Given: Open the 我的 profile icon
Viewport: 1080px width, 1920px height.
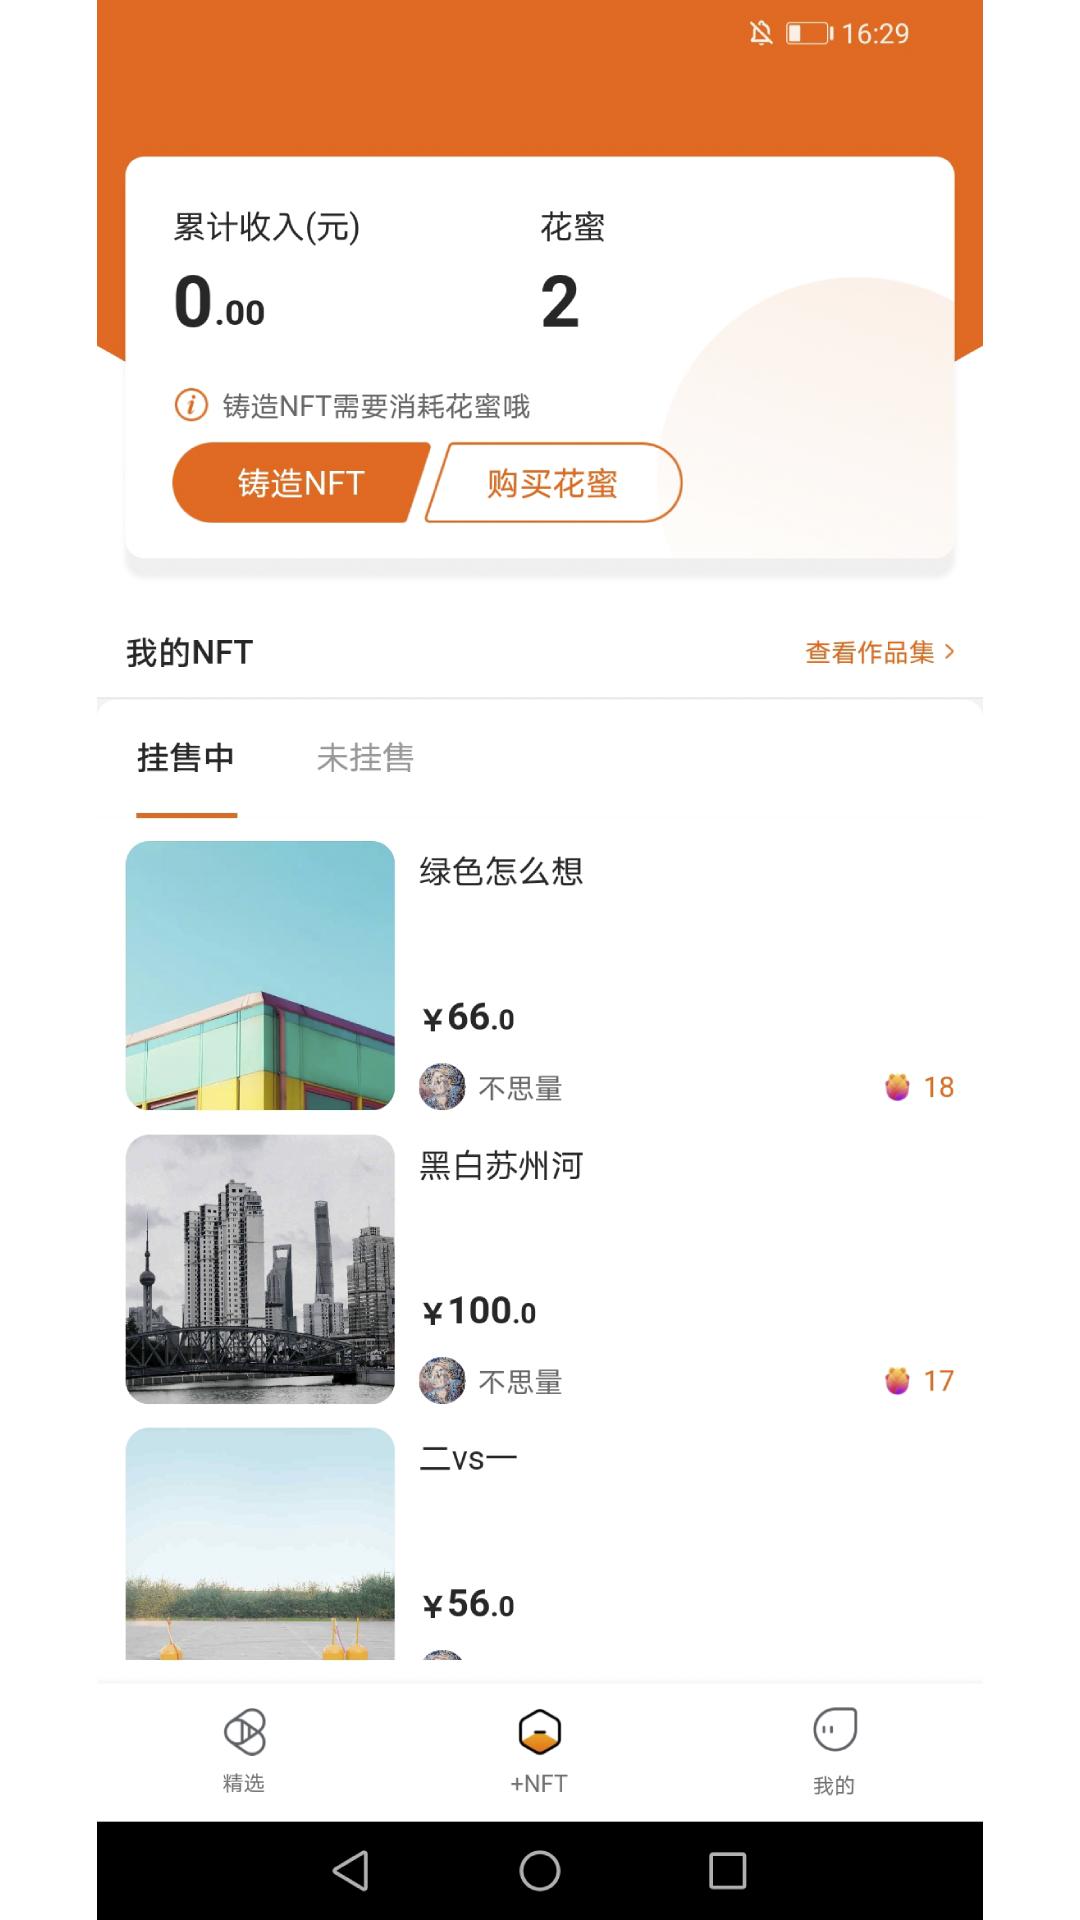Looking at the screenshot, I should [x=834, y=1730].
